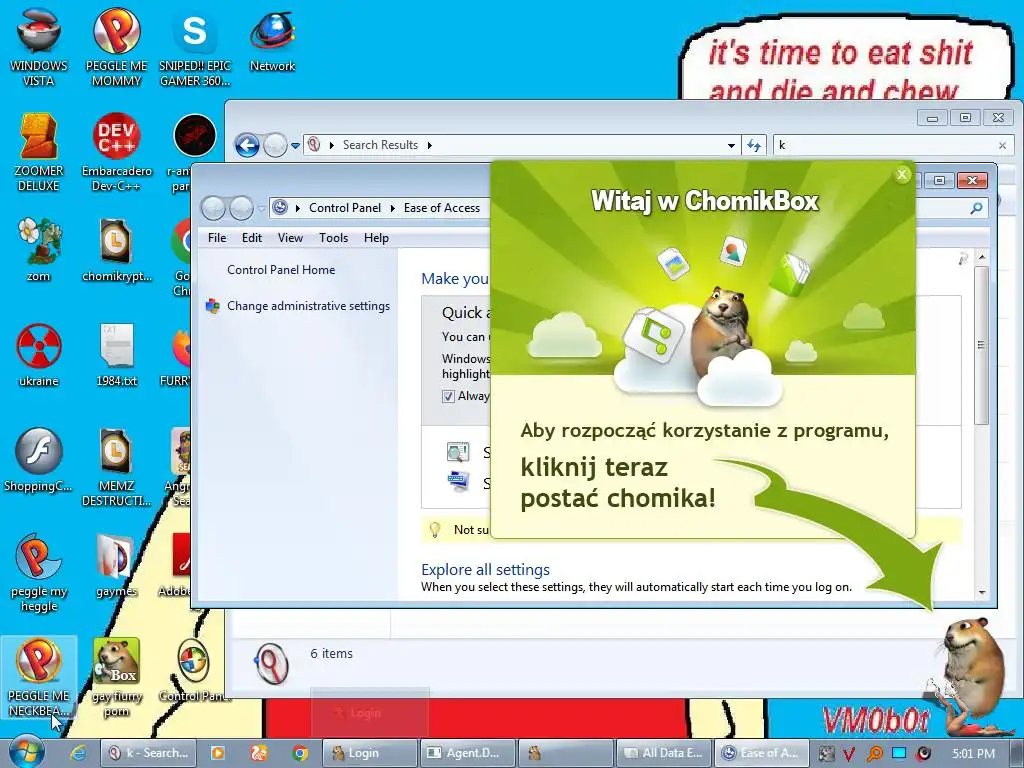
Task: Open recent pages dropdown in Search Results window
Action: pos(295,146)
